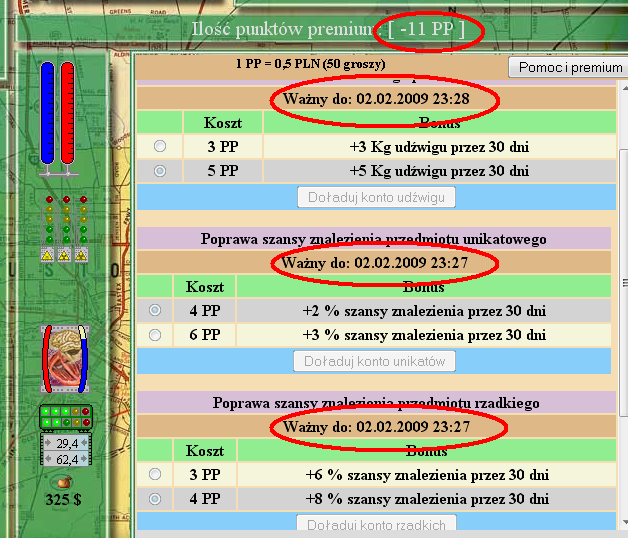Choose the 4 PP +2 % szansy radio
This screenshot has width=628, height=538.
[155, 311]
